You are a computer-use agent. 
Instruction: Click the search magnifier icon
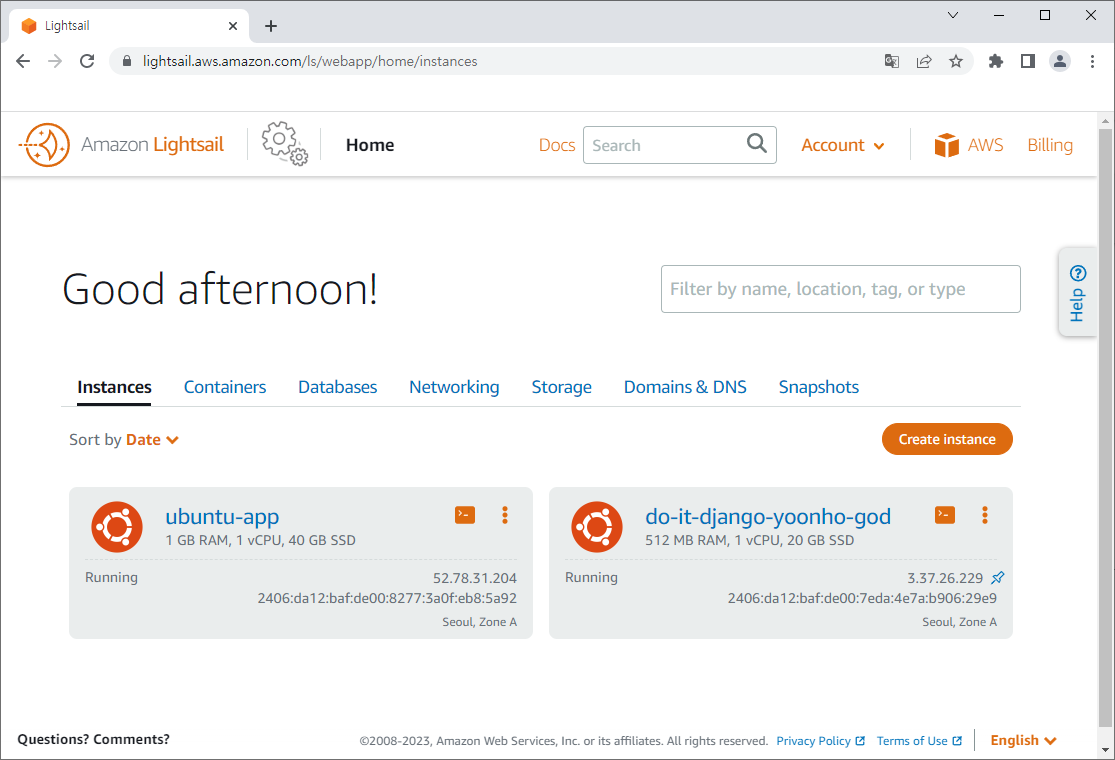coord(757,144)
